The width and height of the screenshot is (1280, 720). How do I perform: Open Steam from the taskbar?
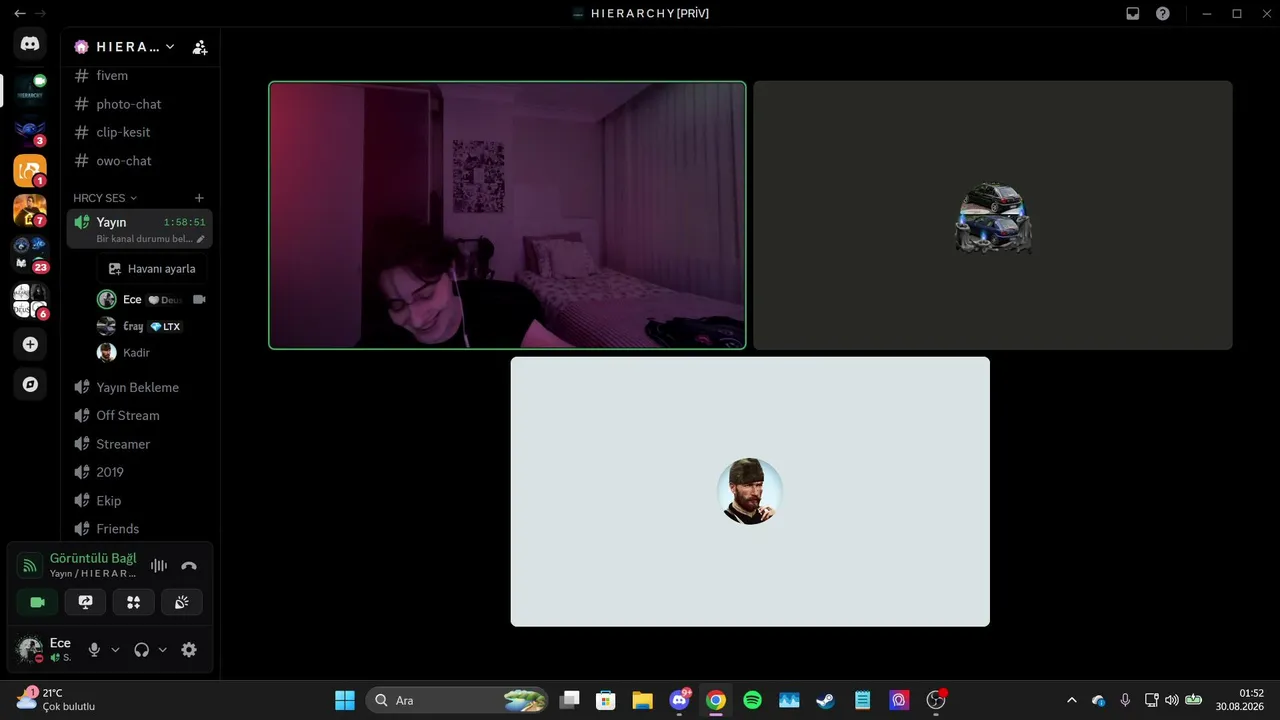click(826, 700)
